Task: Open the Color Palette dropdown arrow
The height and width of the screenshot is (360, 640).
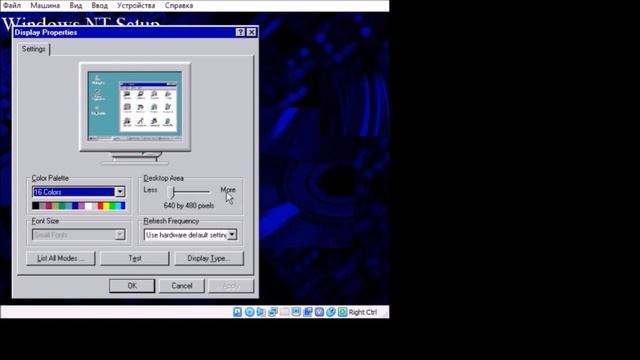Action: pyautogui.click(x=120, y=192)
